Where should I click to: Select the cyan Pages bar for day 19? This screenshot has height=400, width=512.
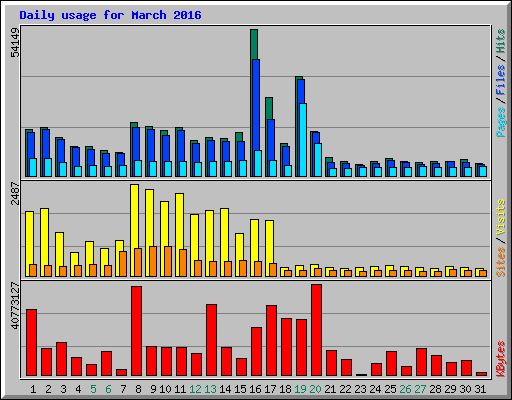click(303, 140)
